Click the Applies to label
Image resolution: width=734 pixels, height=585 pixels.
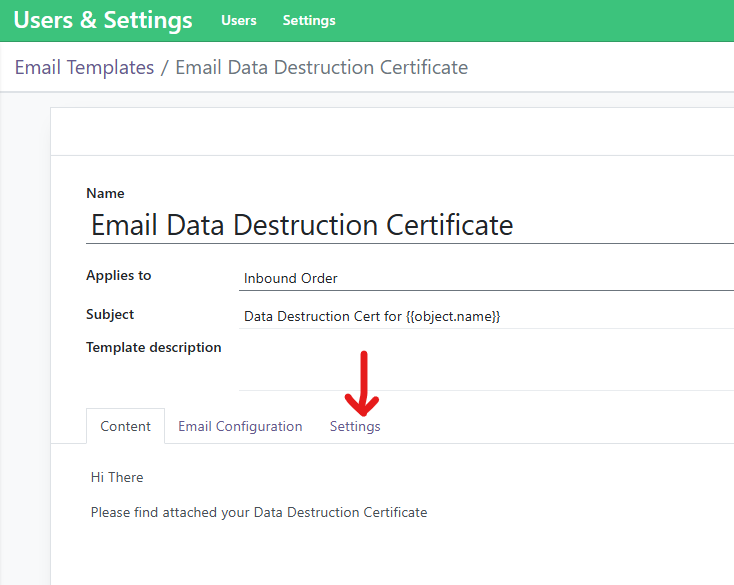pos(118,275)
